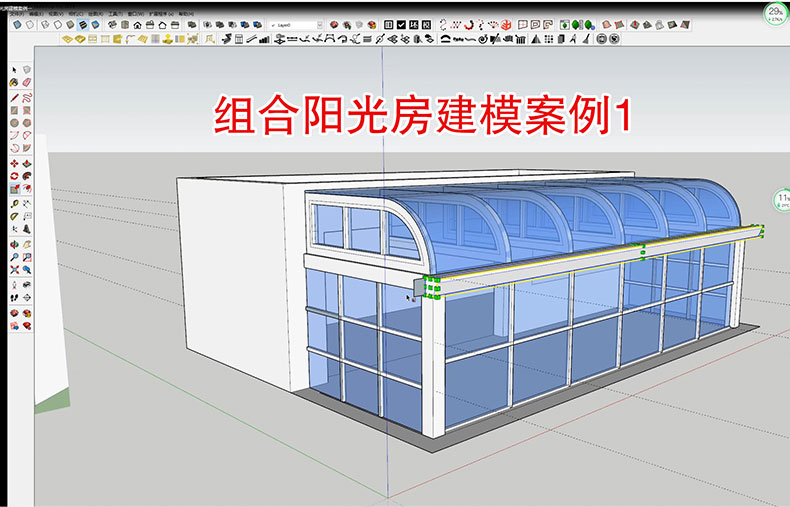Select the Tape Measure tool
The height and width of the screenshot is (507, 790).
click(13, 202)
